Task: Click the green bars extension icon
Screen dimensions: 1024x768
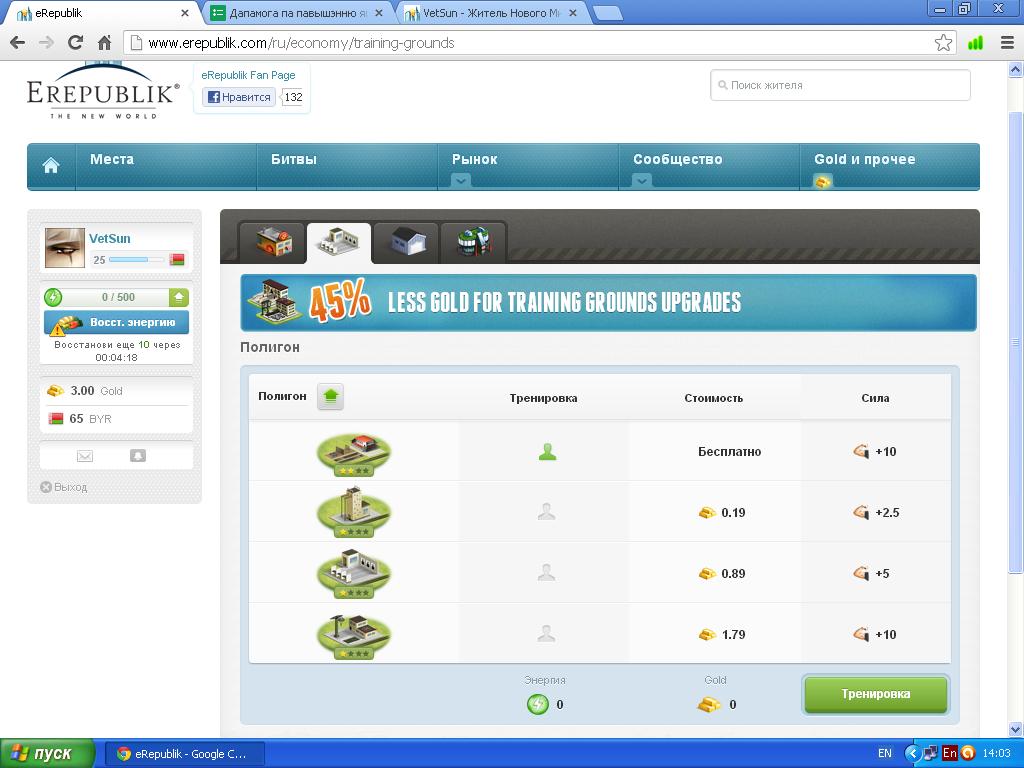Action: pos(976,43)
